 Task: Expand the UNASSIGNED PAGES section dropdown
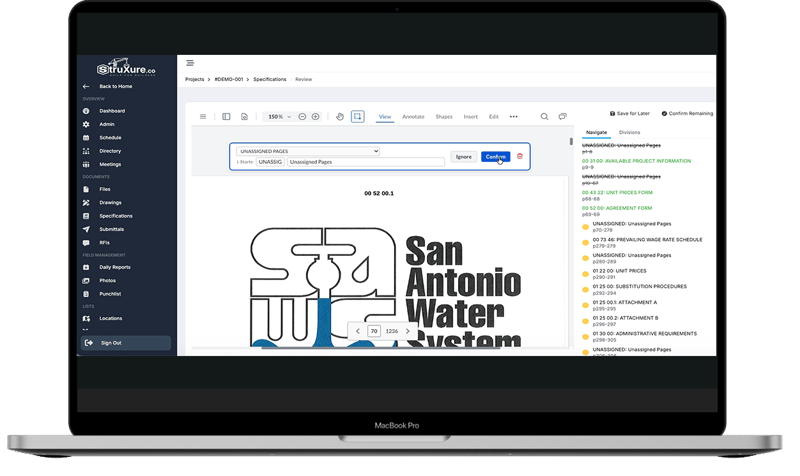308,151
